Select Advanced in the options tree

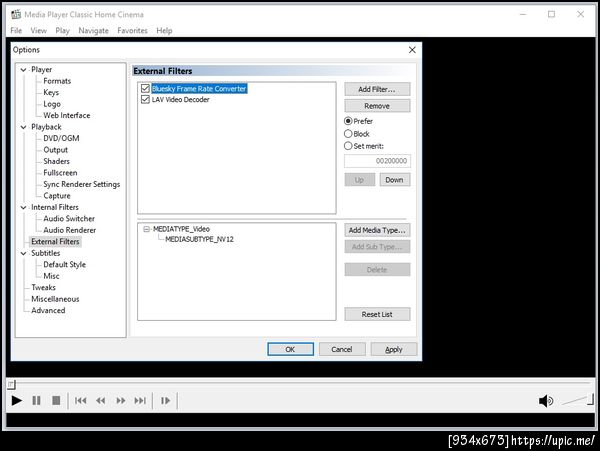click(x=48, y=311)
